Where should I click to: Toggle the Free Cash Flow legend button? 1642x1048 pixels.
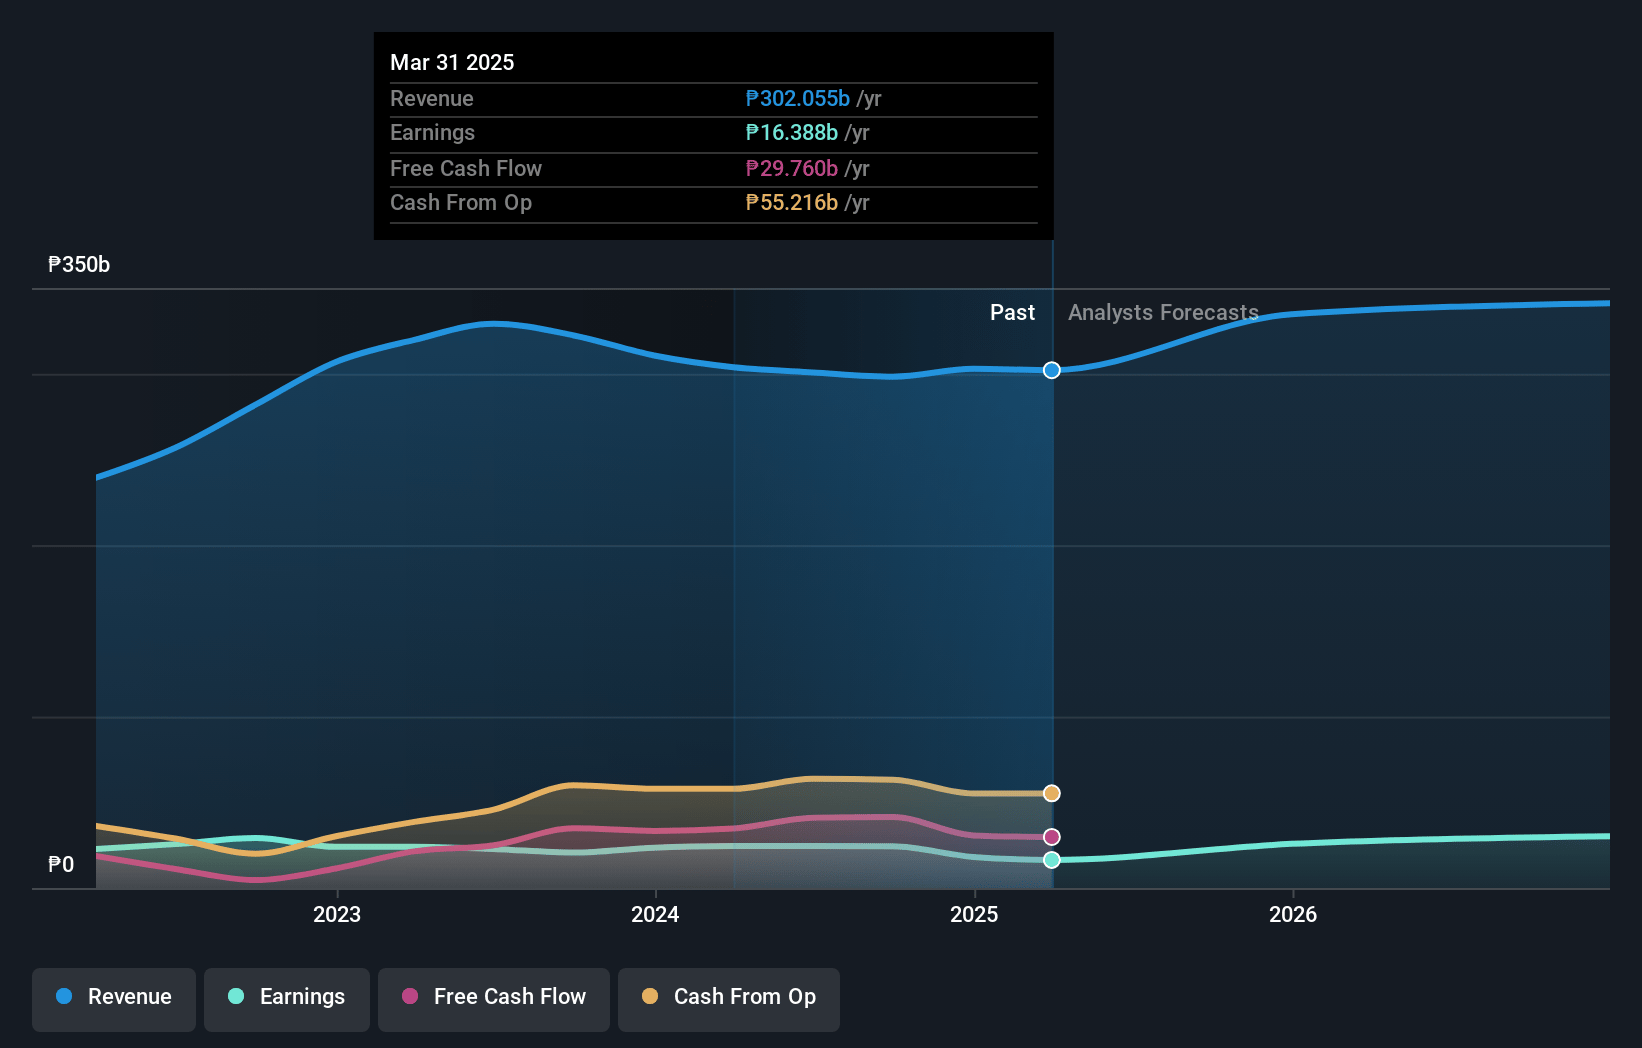click(494, 999)
